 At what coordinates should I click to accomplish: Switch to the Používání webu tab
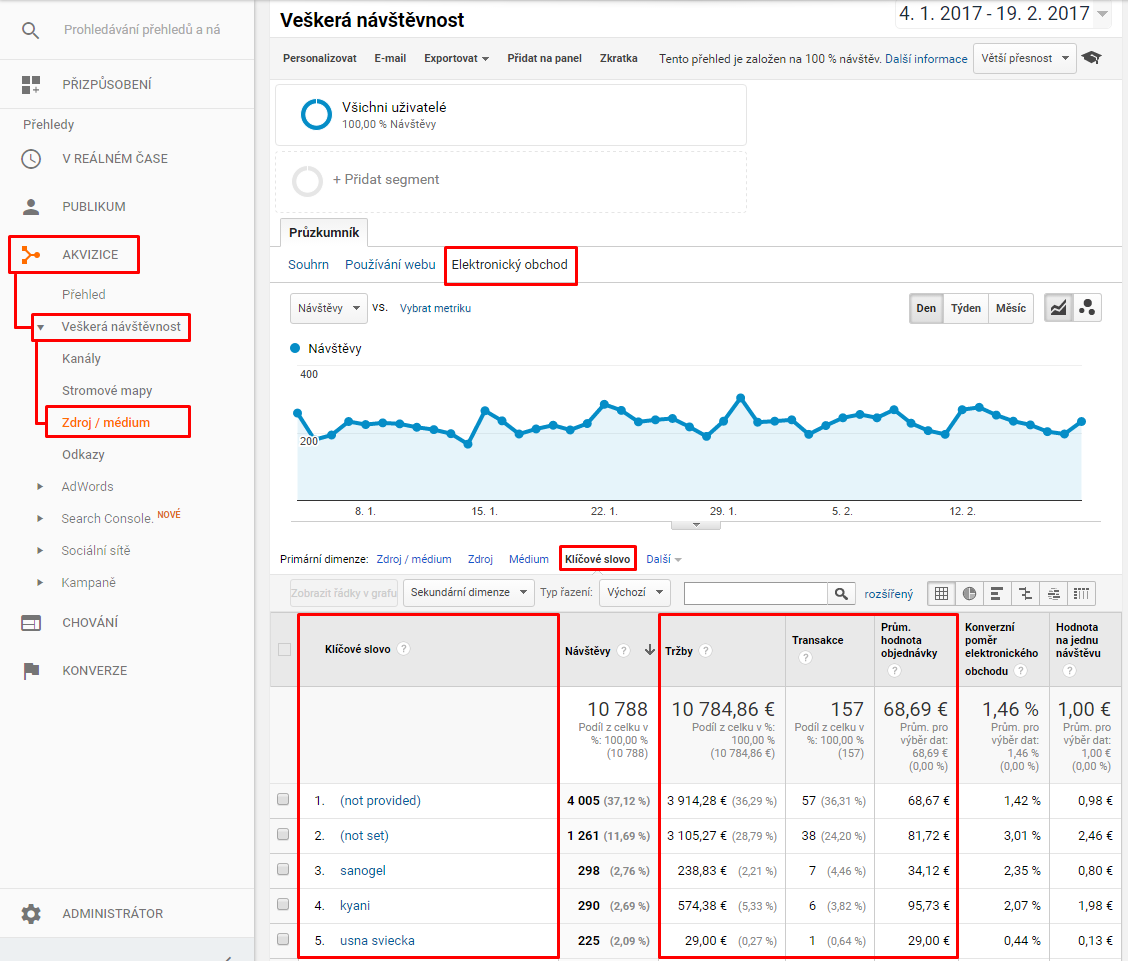click(390, 265)
